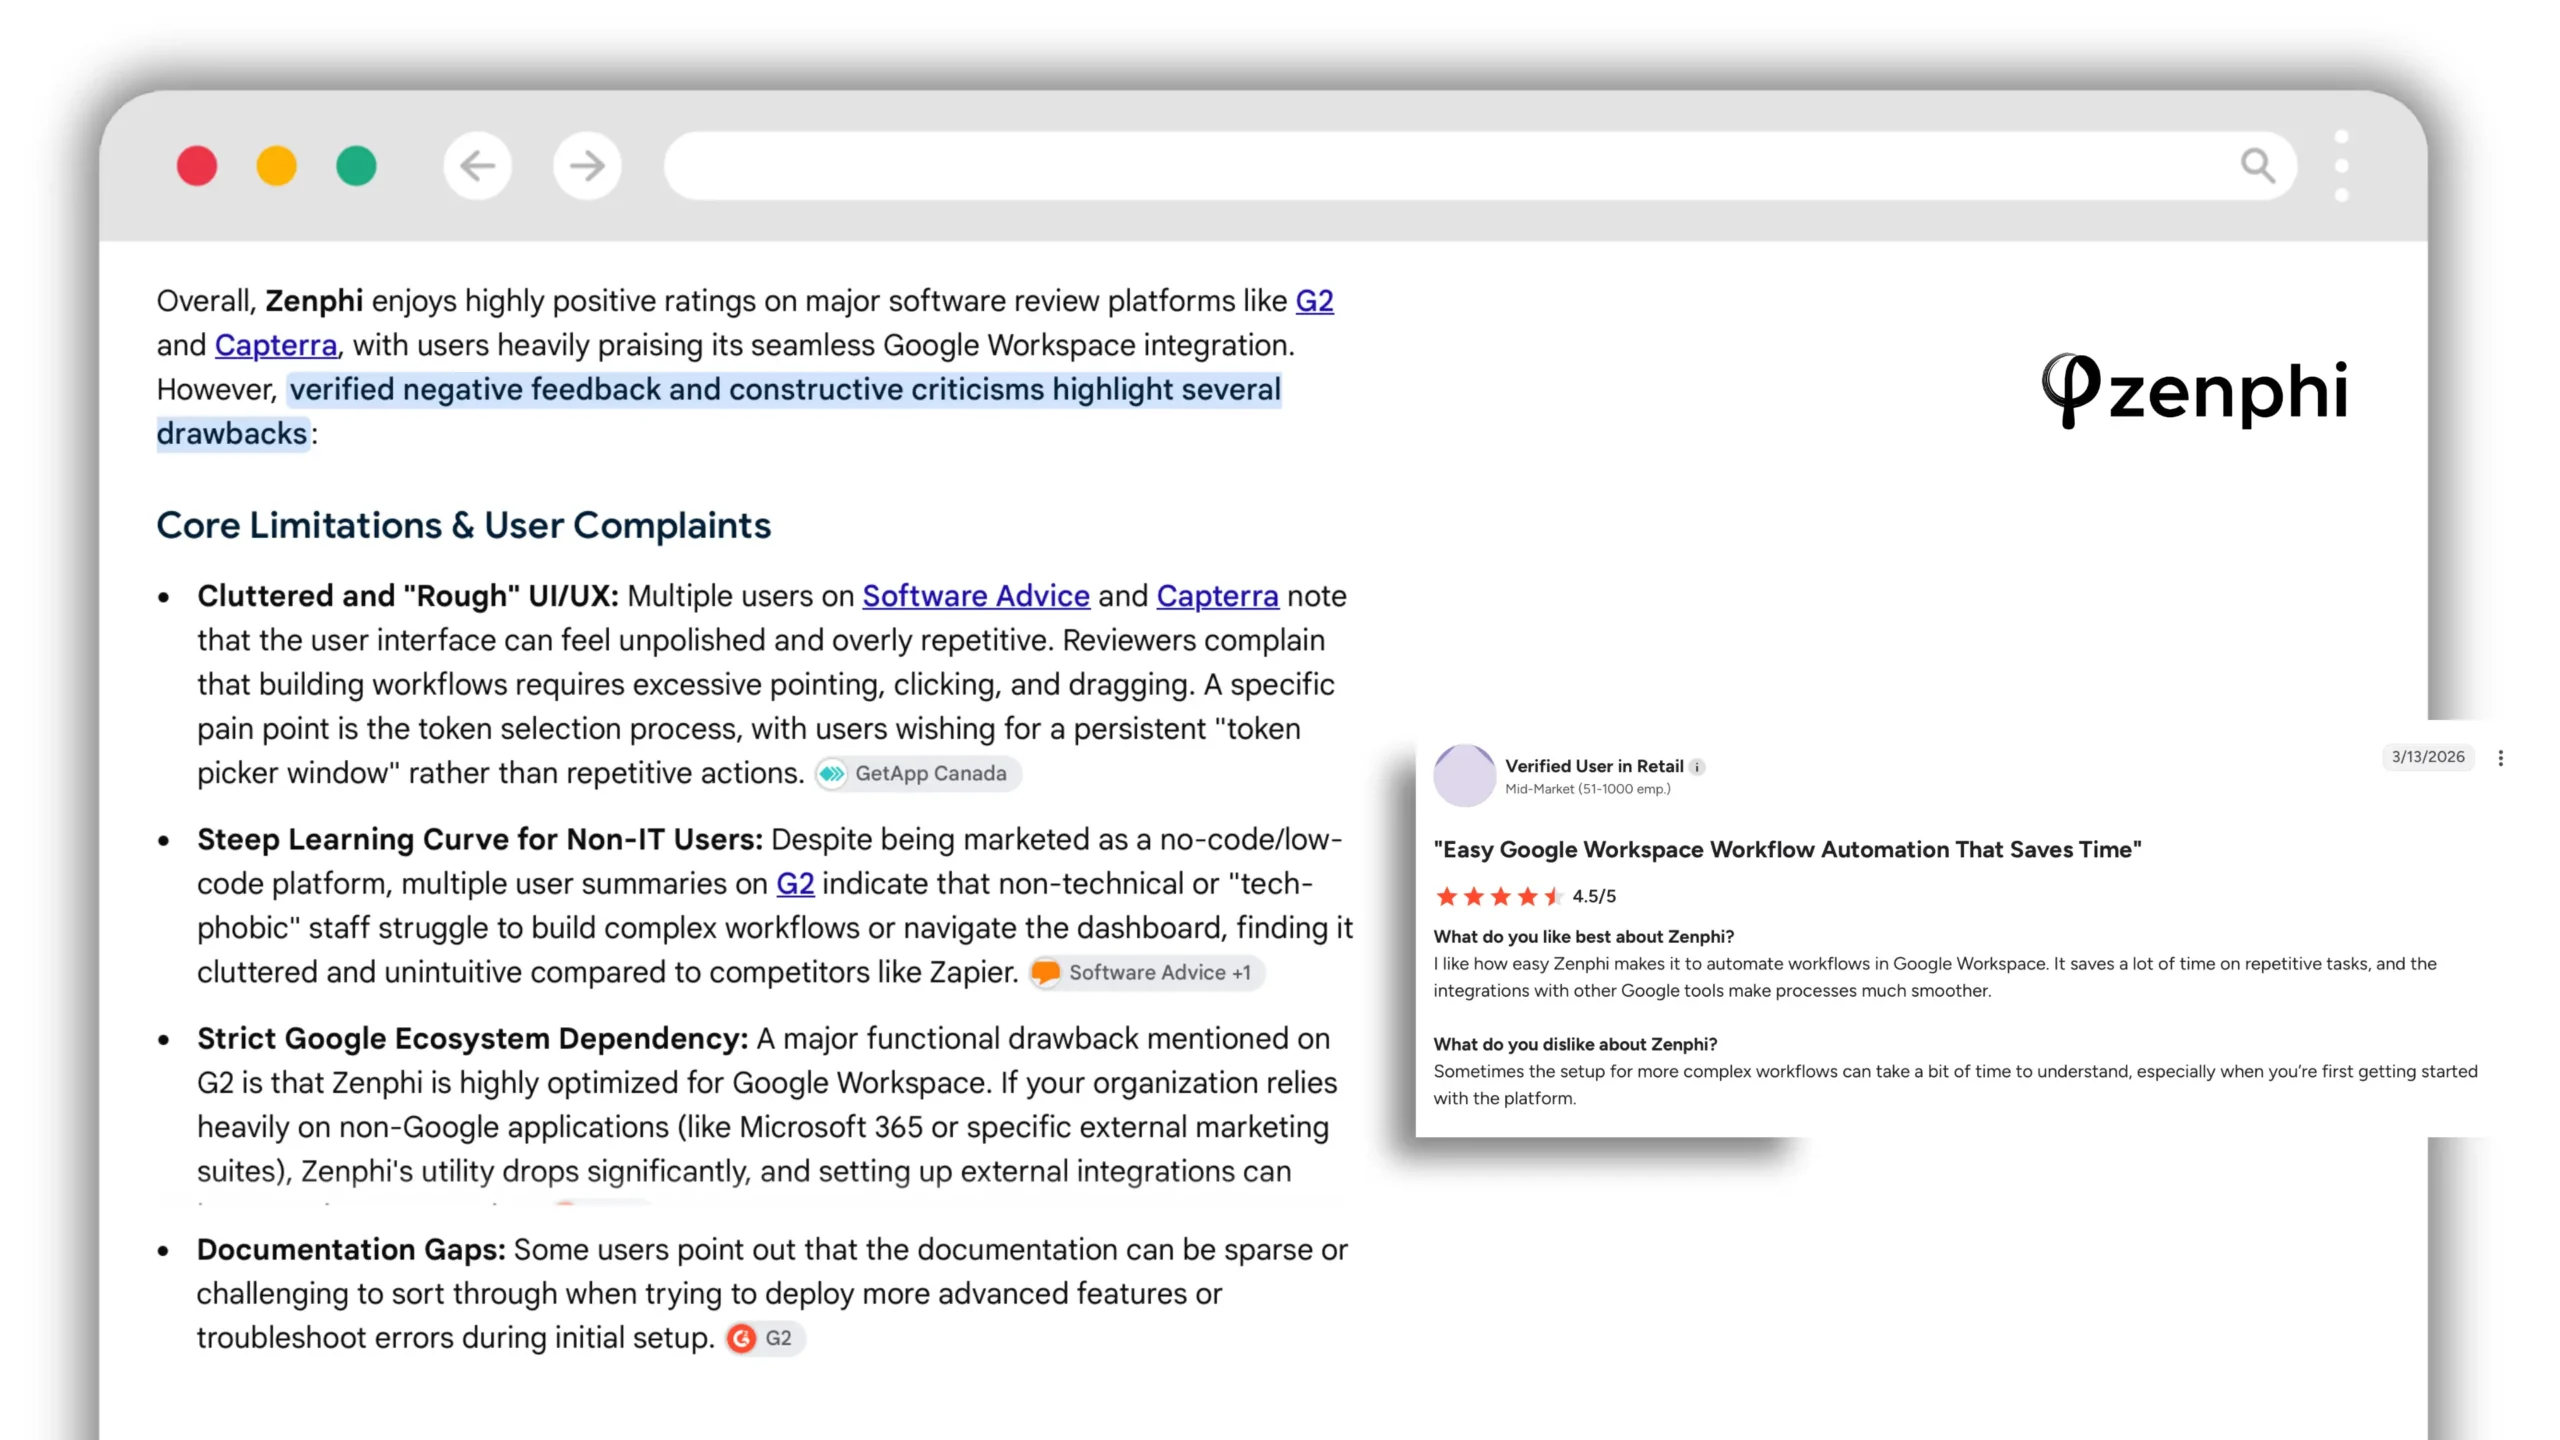2560x1440 pixels.
Task: Click the info icon beside Verified User in Retail
Action: pyautogui.click(x=1697, y=767)
